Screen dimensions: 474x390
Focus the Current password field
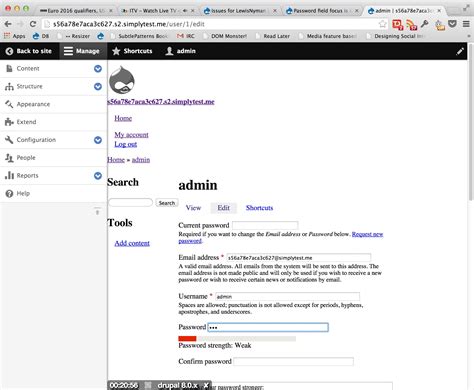pos(265,225)
